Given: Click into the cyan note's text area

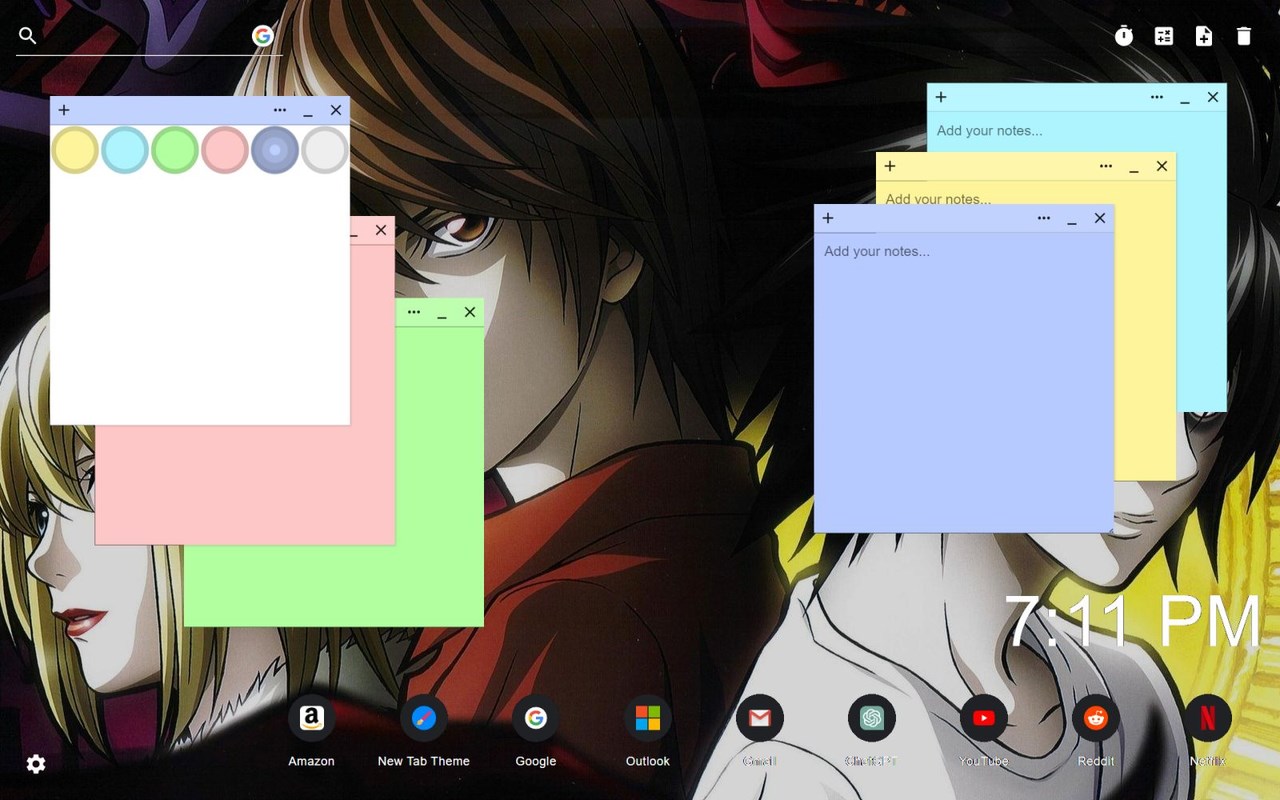Looking at the screenshot, I should pos(1077,131).
